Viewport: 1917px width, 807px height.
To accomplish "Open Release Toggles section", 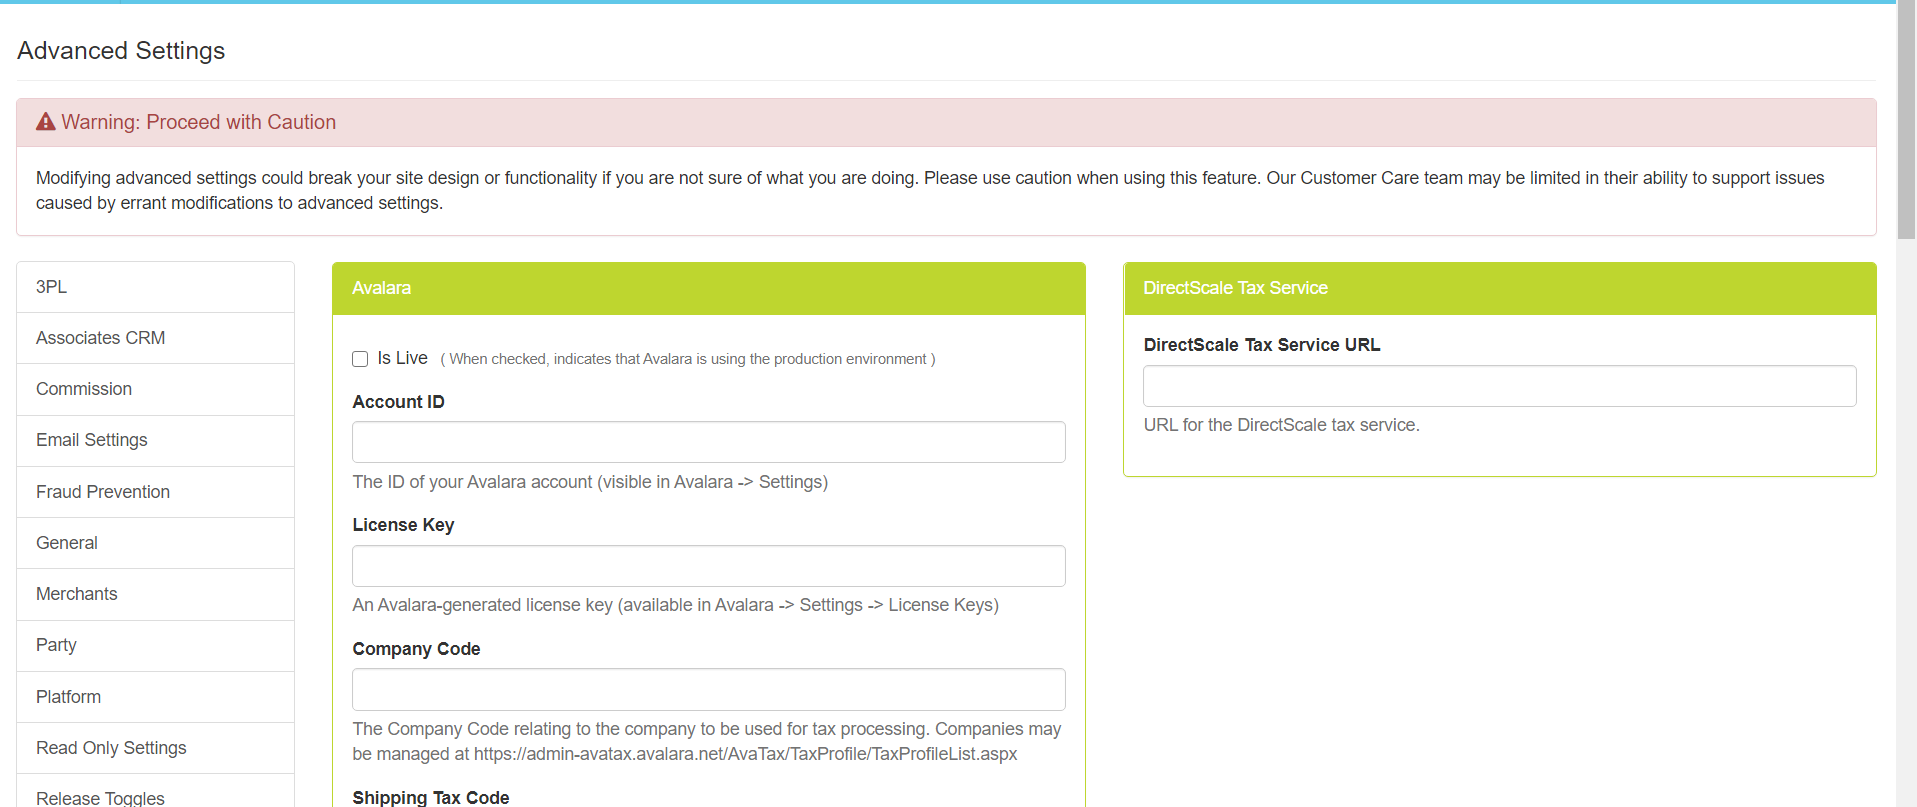I will 100,797.
